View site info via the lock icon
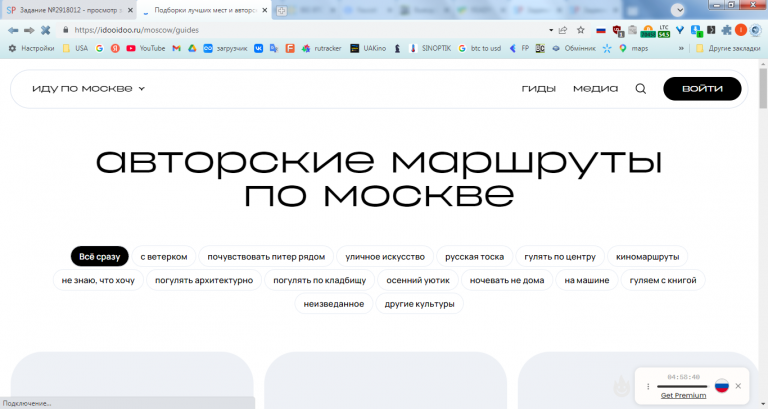Viewport: 768px width, 409px height. pos(65,30)
